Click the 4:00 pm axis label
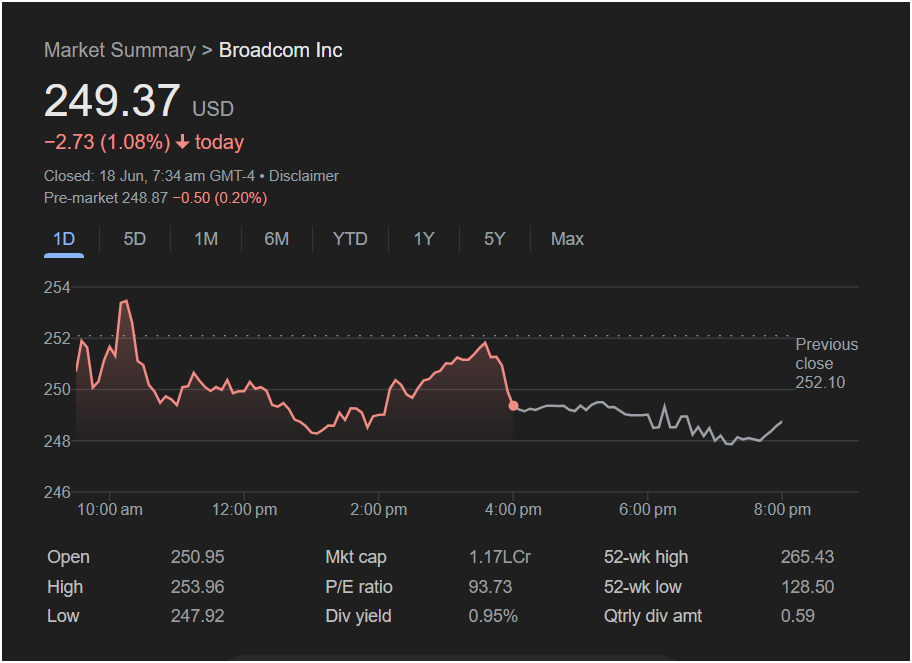The height and width of the screenshot is (663, 912). (x=513, y=509)
